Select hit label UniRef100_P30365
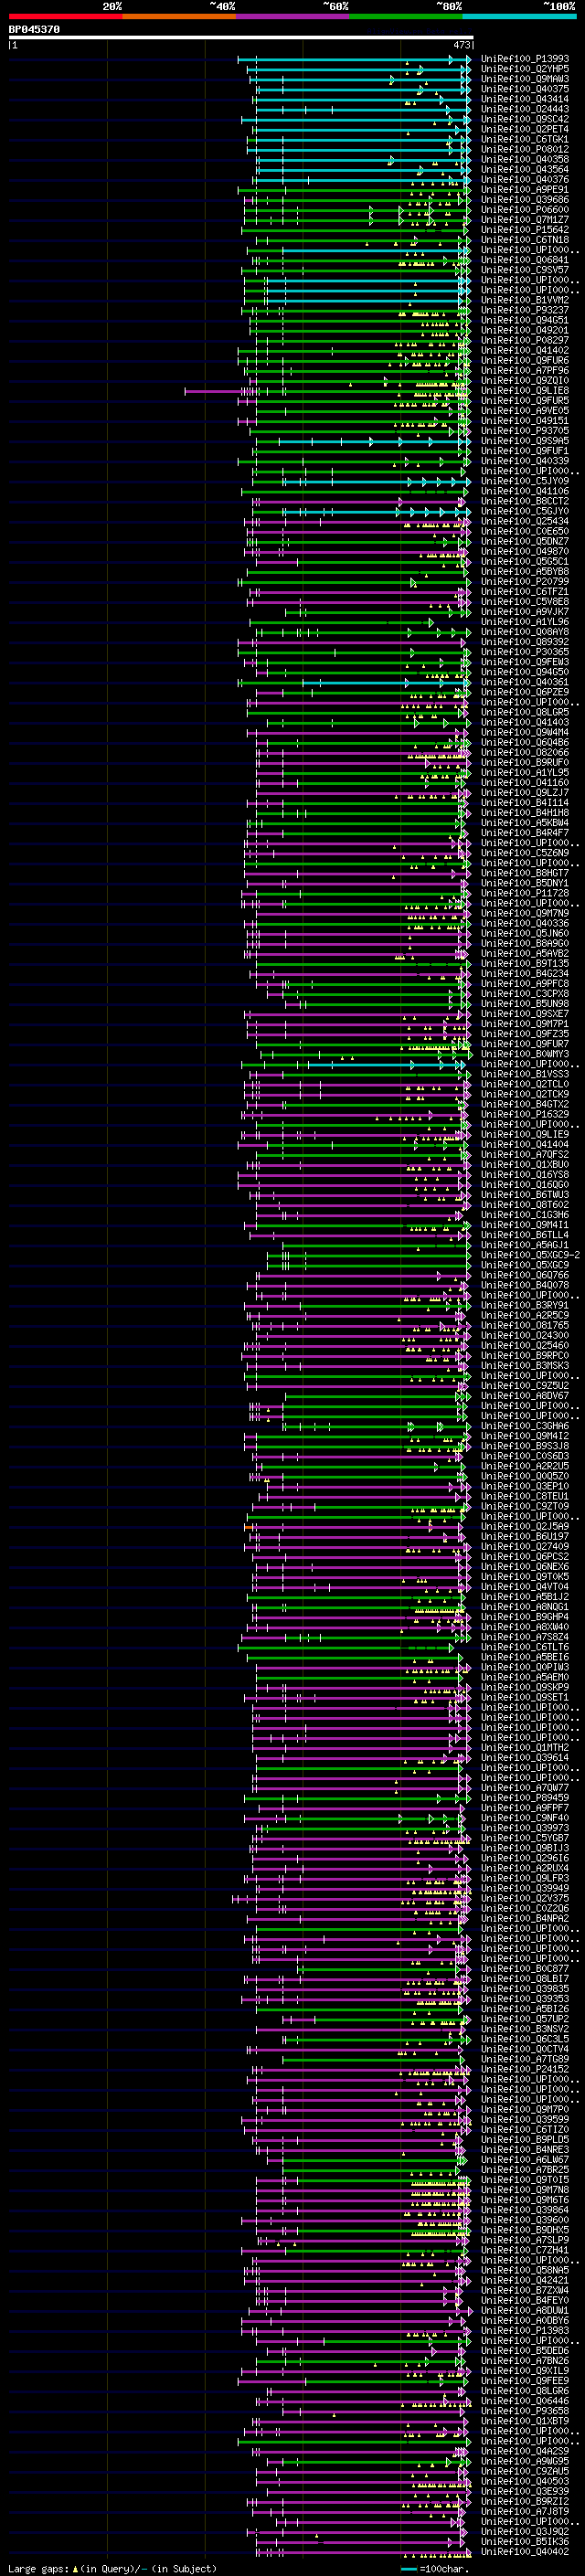585x2576 pixels. 525,652
